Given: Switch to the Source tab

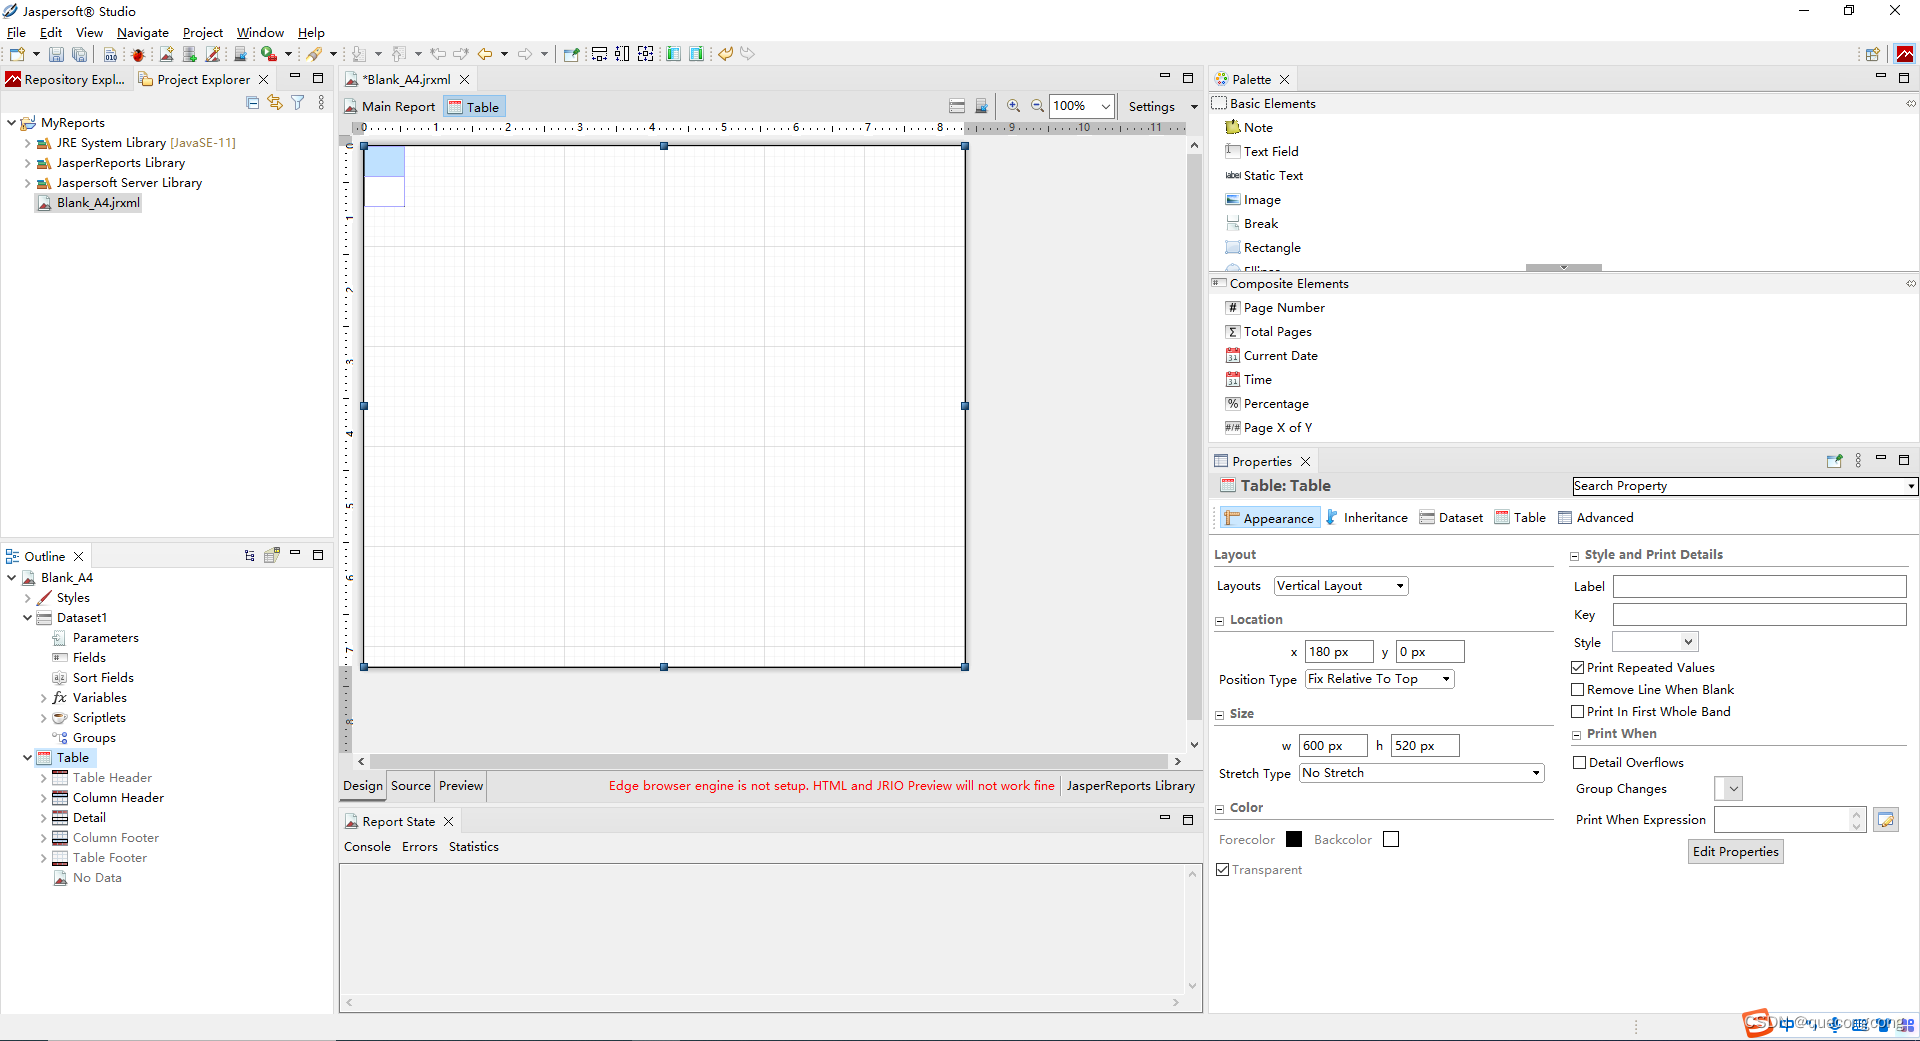Looking at the screenshot, I should coord(411,786).
